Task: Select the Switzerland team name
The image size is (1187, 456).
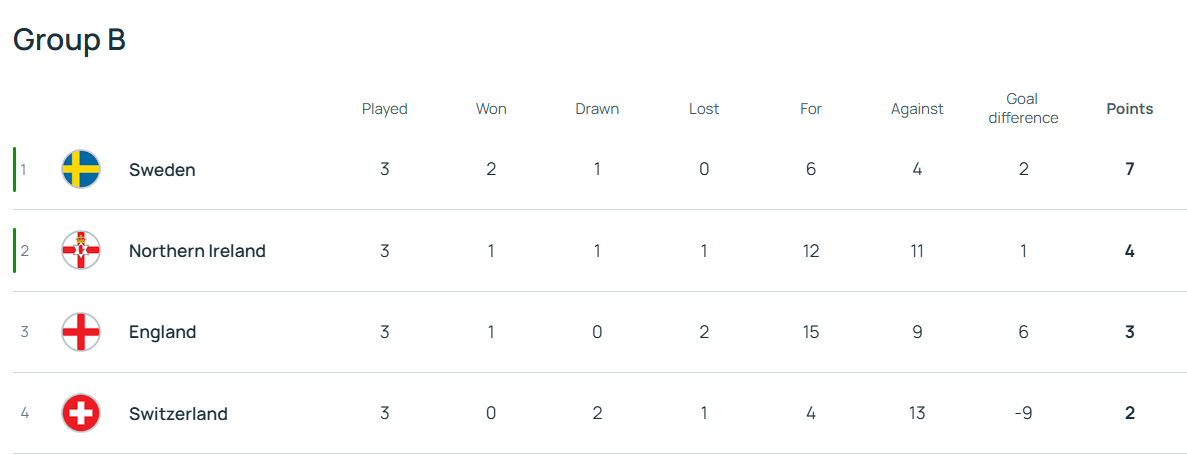Action: click(178, 413)
